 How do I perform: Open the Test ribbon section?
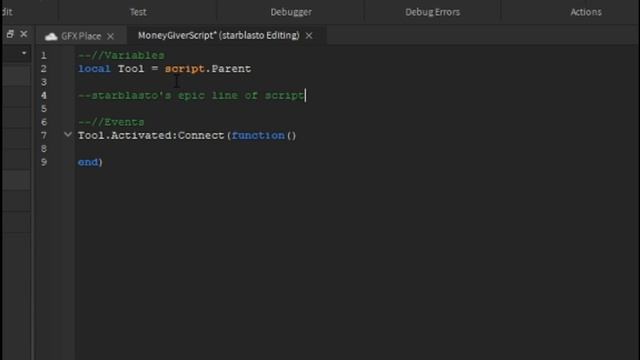coord(138,12)
